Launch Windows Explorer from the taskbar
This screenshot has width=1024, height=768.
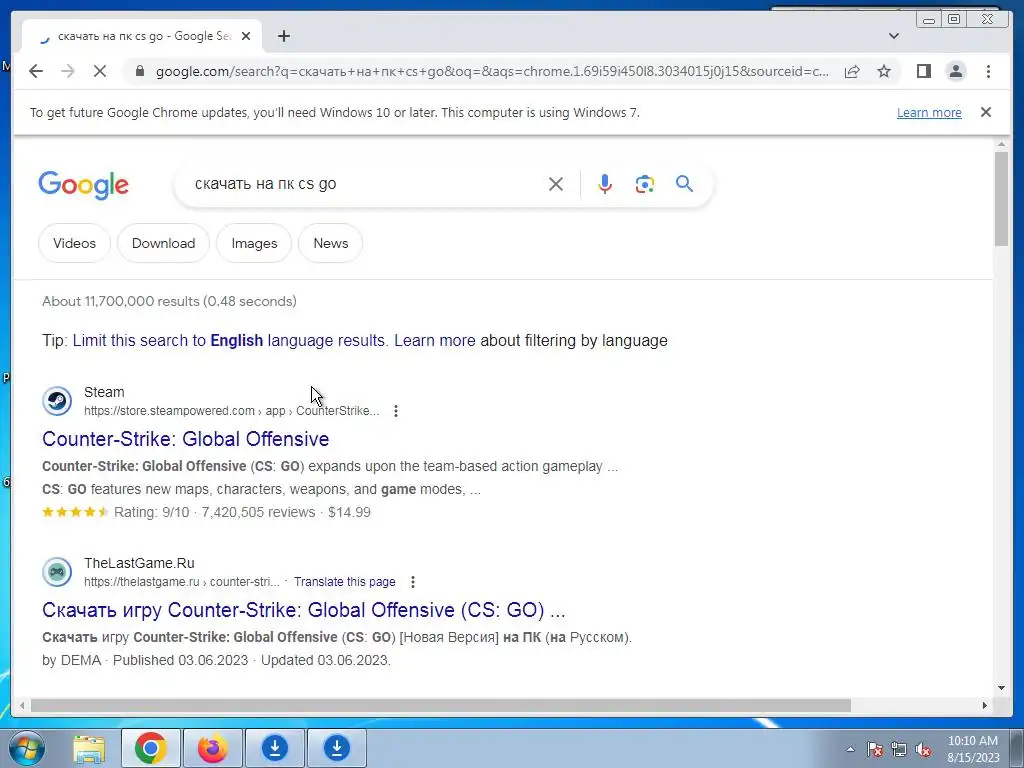89,748
